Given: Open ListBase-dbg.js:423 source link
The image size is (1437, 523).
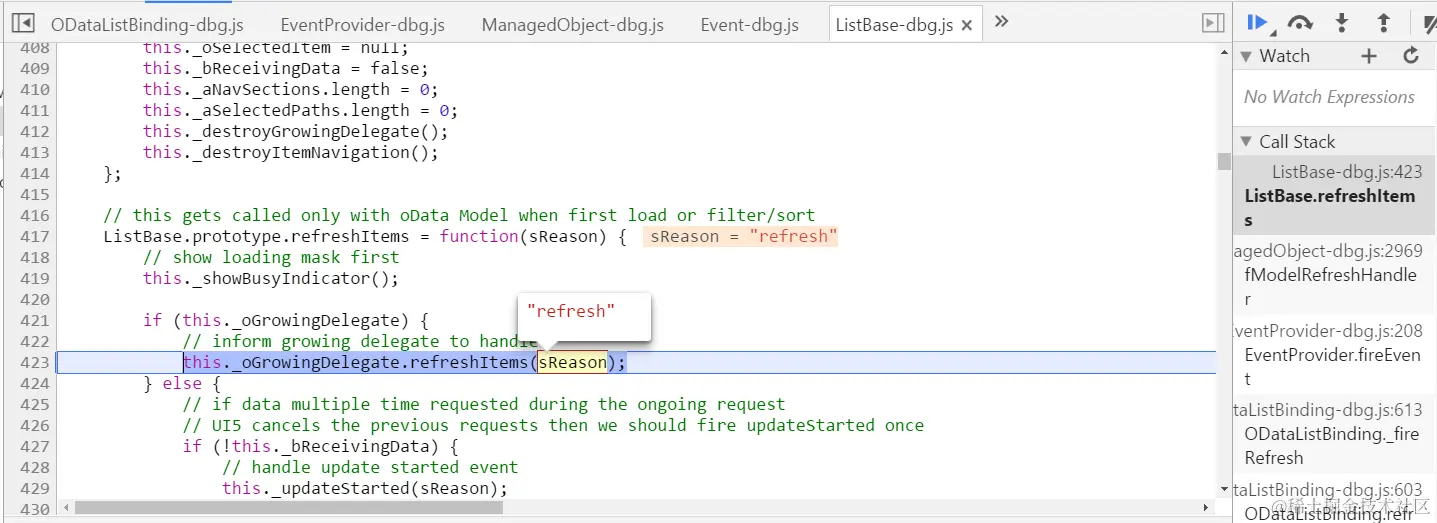Looking at the screenshot, I should [x=1347, y=172].
